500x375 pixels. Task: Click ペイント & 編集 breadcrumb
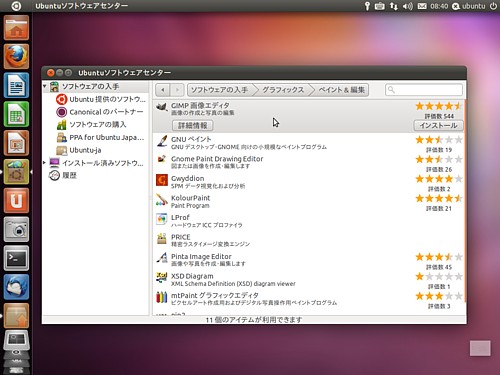[342, 90]
